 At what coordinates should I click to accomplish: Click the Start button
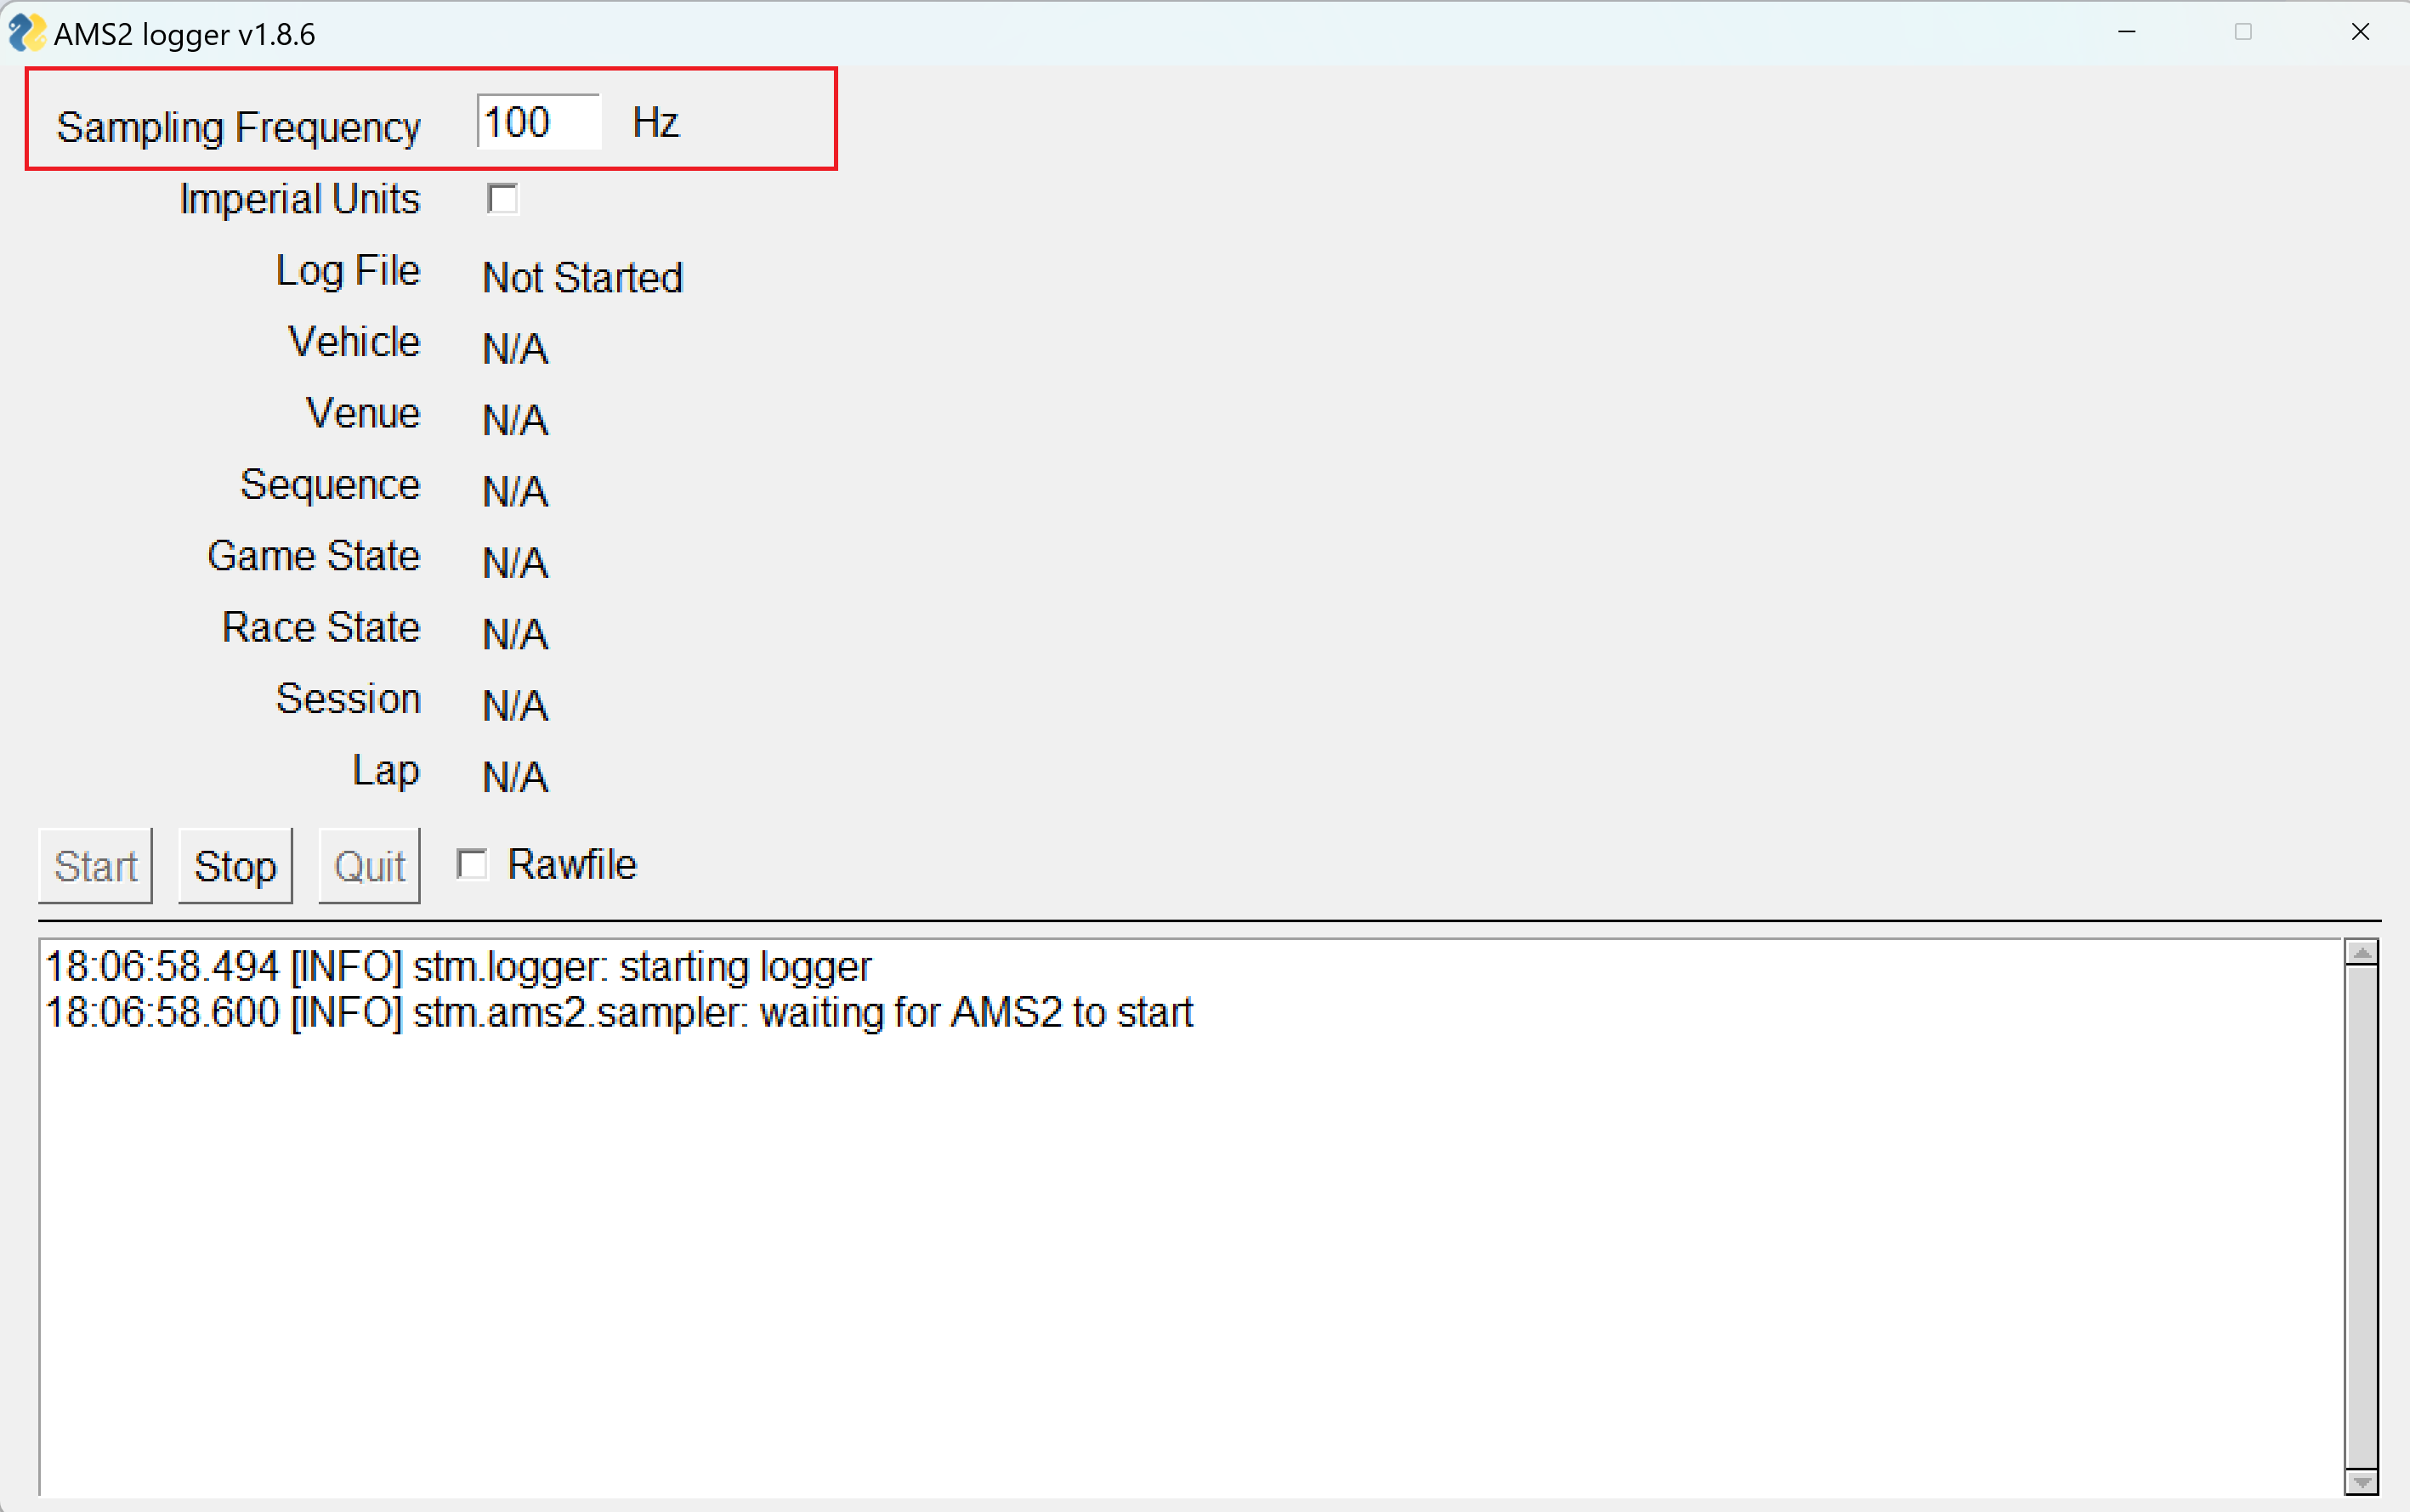tap(96, 866)
